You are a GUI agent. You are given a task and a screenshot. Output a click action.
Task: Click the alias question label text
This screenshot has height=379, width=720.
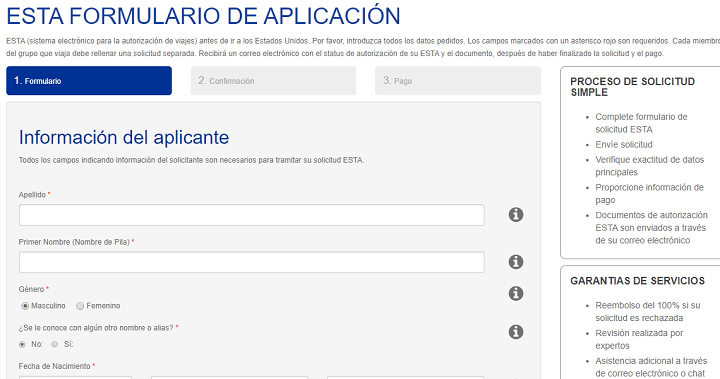pos(96,328)
